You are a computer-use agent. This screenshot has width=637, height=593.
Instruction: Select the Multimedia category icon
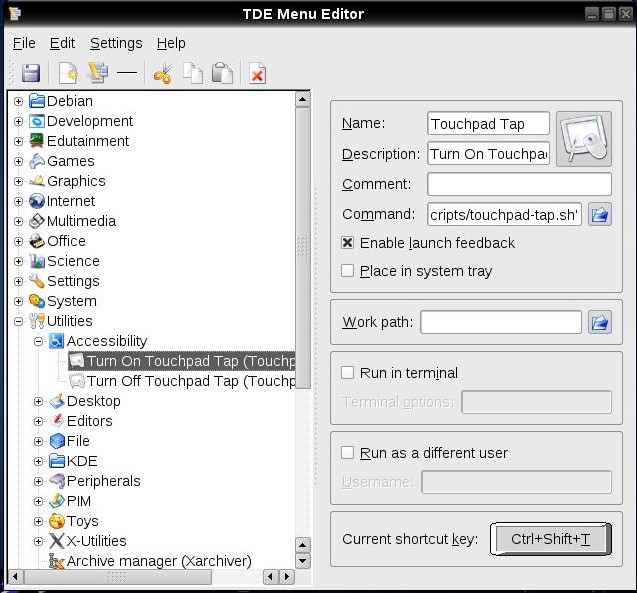(37, 221)
